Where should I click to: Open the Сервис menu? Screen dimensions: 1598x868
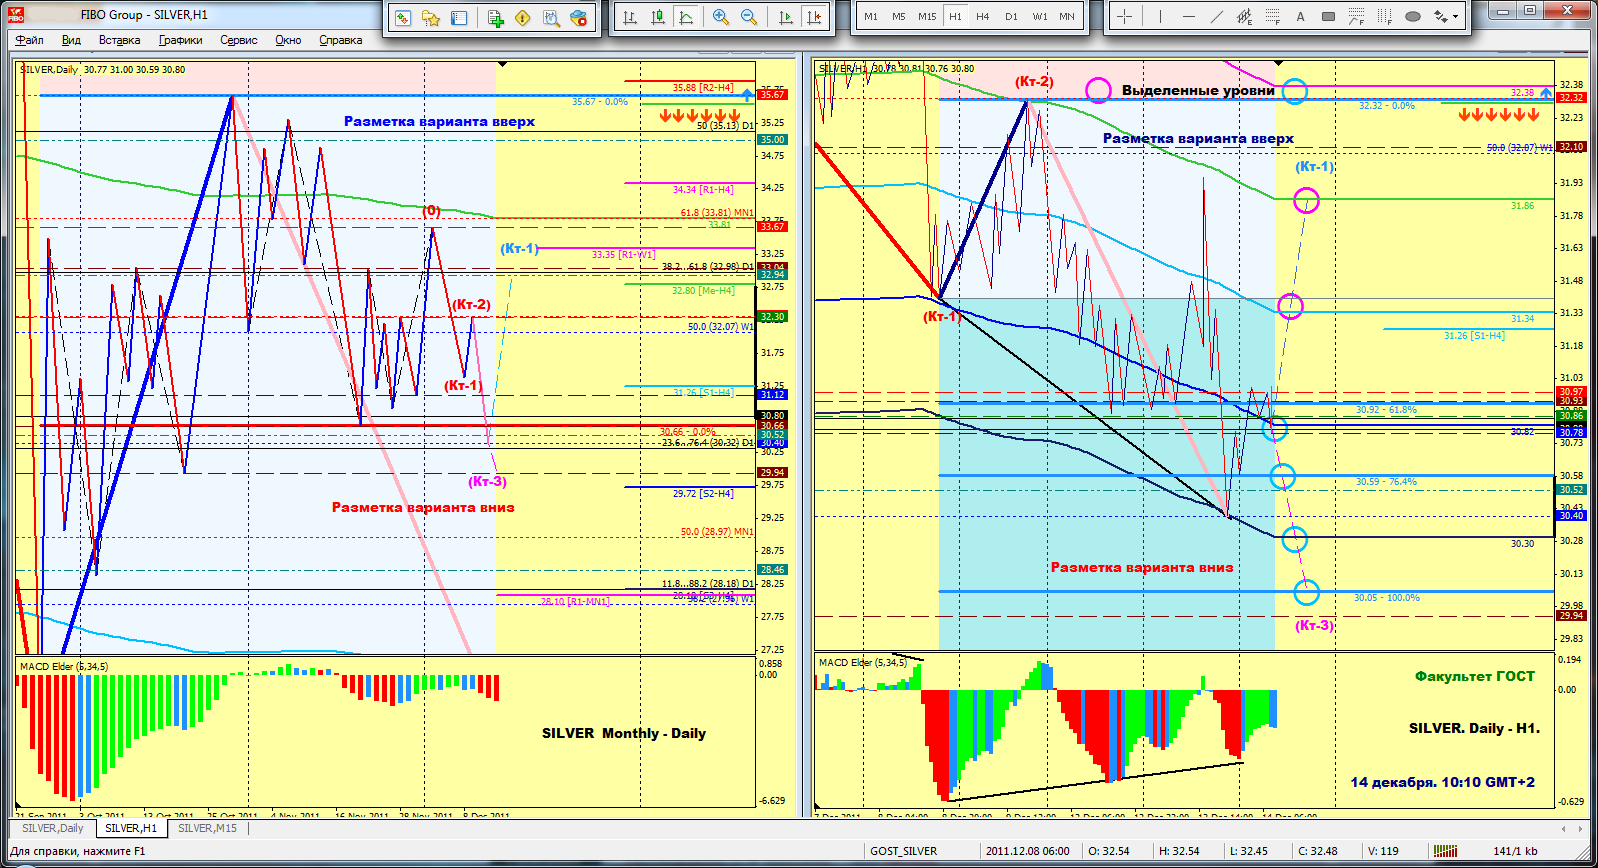click(239, 40)
